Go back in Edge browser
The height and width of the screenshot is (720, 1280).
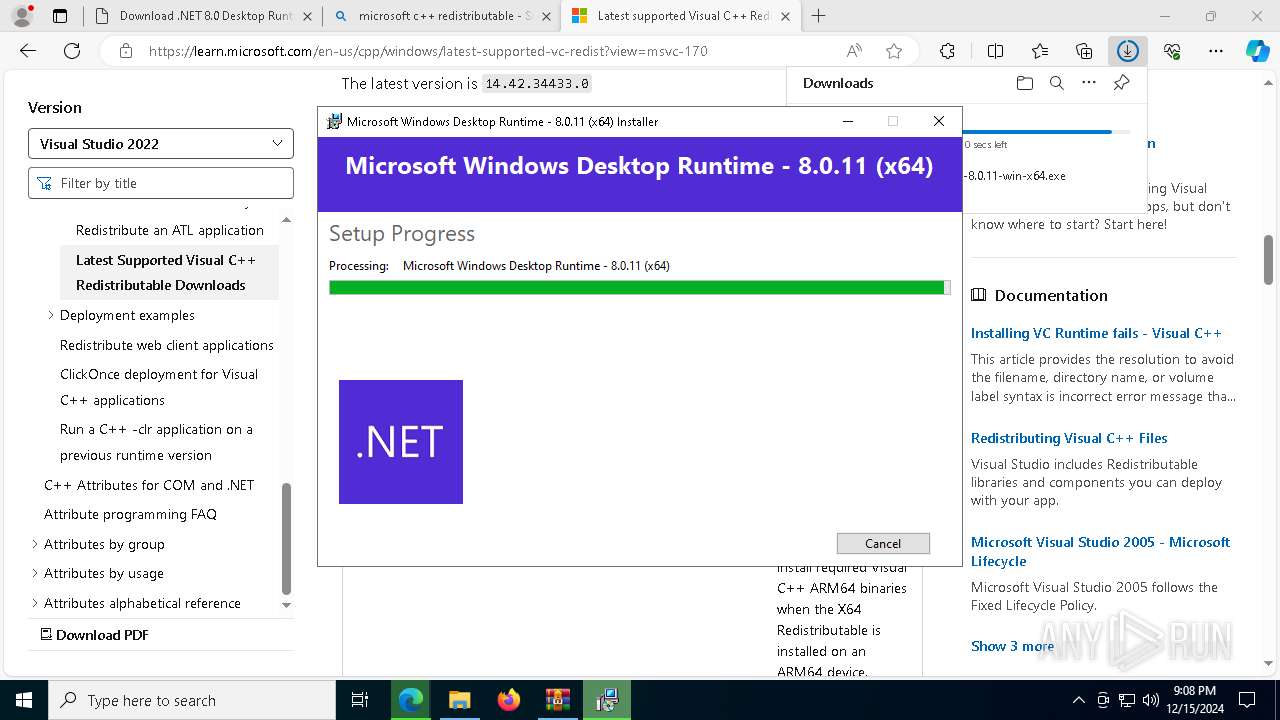[x=27, y=51]
